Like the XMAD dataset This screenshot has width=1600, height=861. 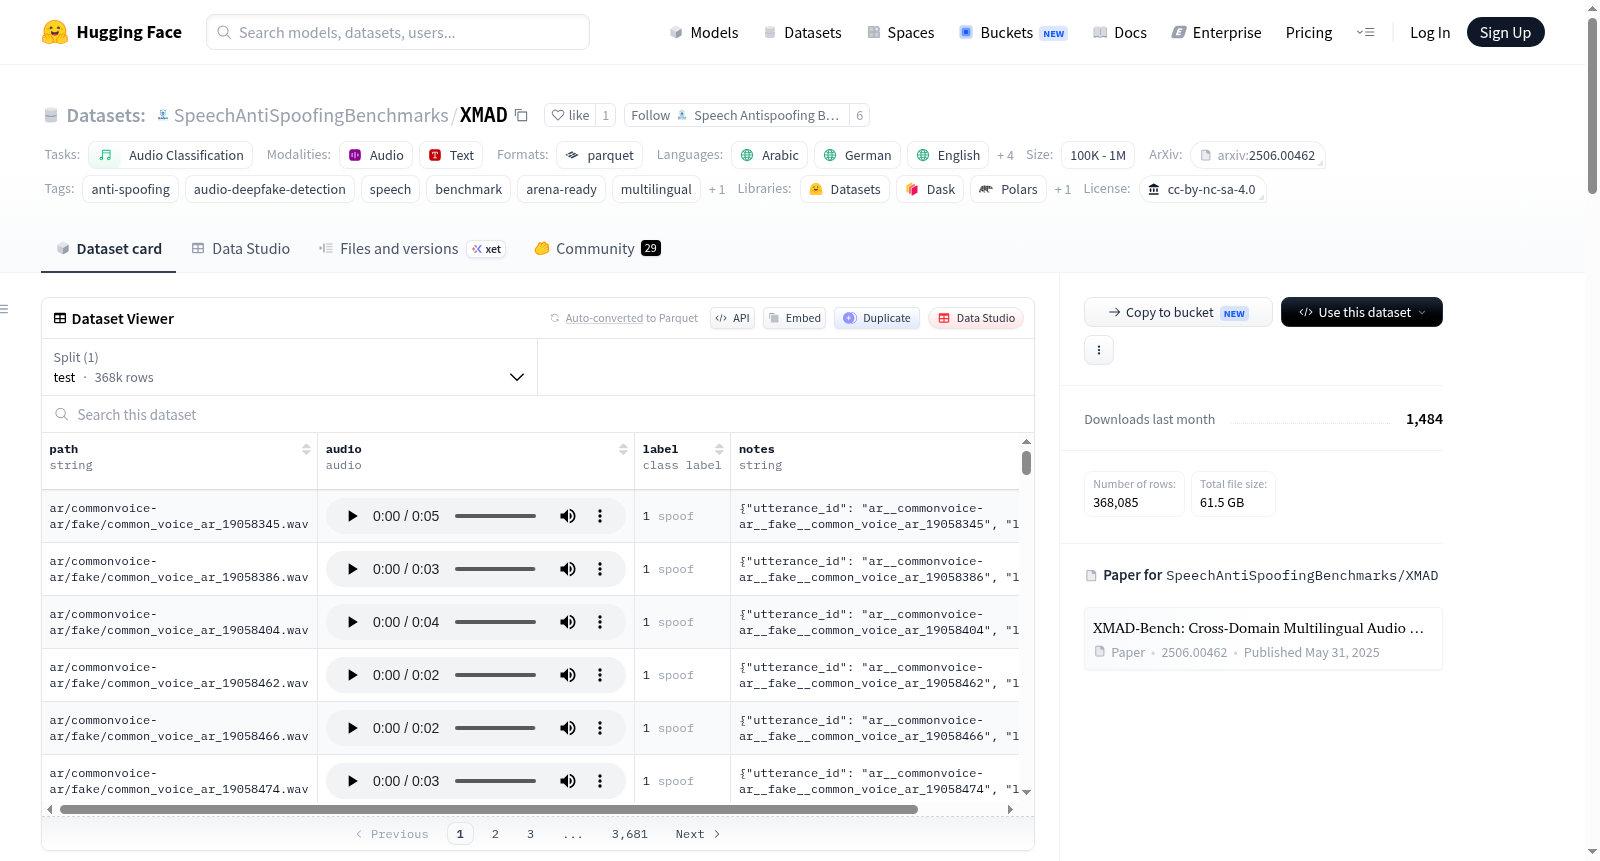pyautogui.click(x=571, y=115)
